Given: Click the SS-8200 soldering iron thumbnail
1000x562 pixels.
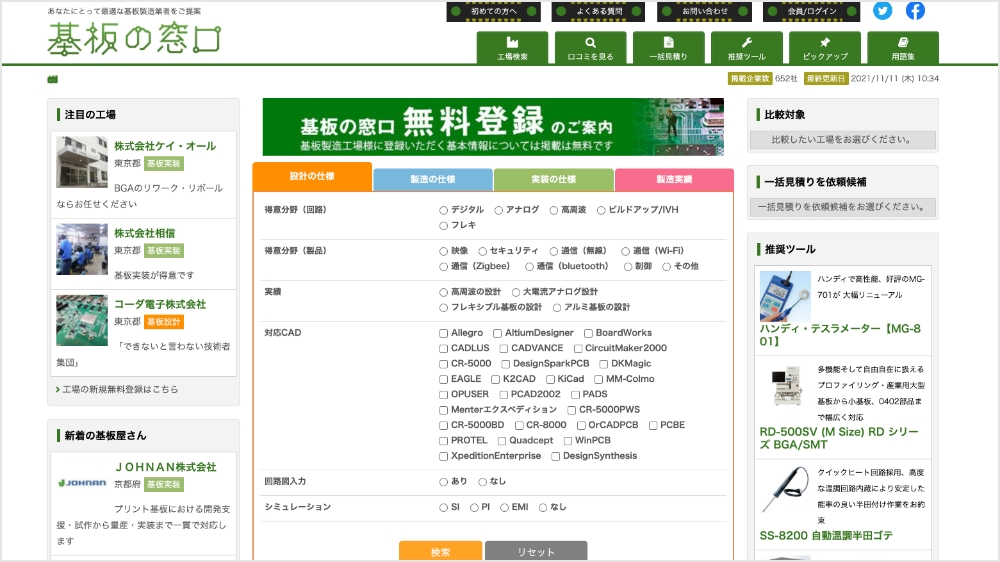Looking at the screenshot, I should [x=786, y=490].
